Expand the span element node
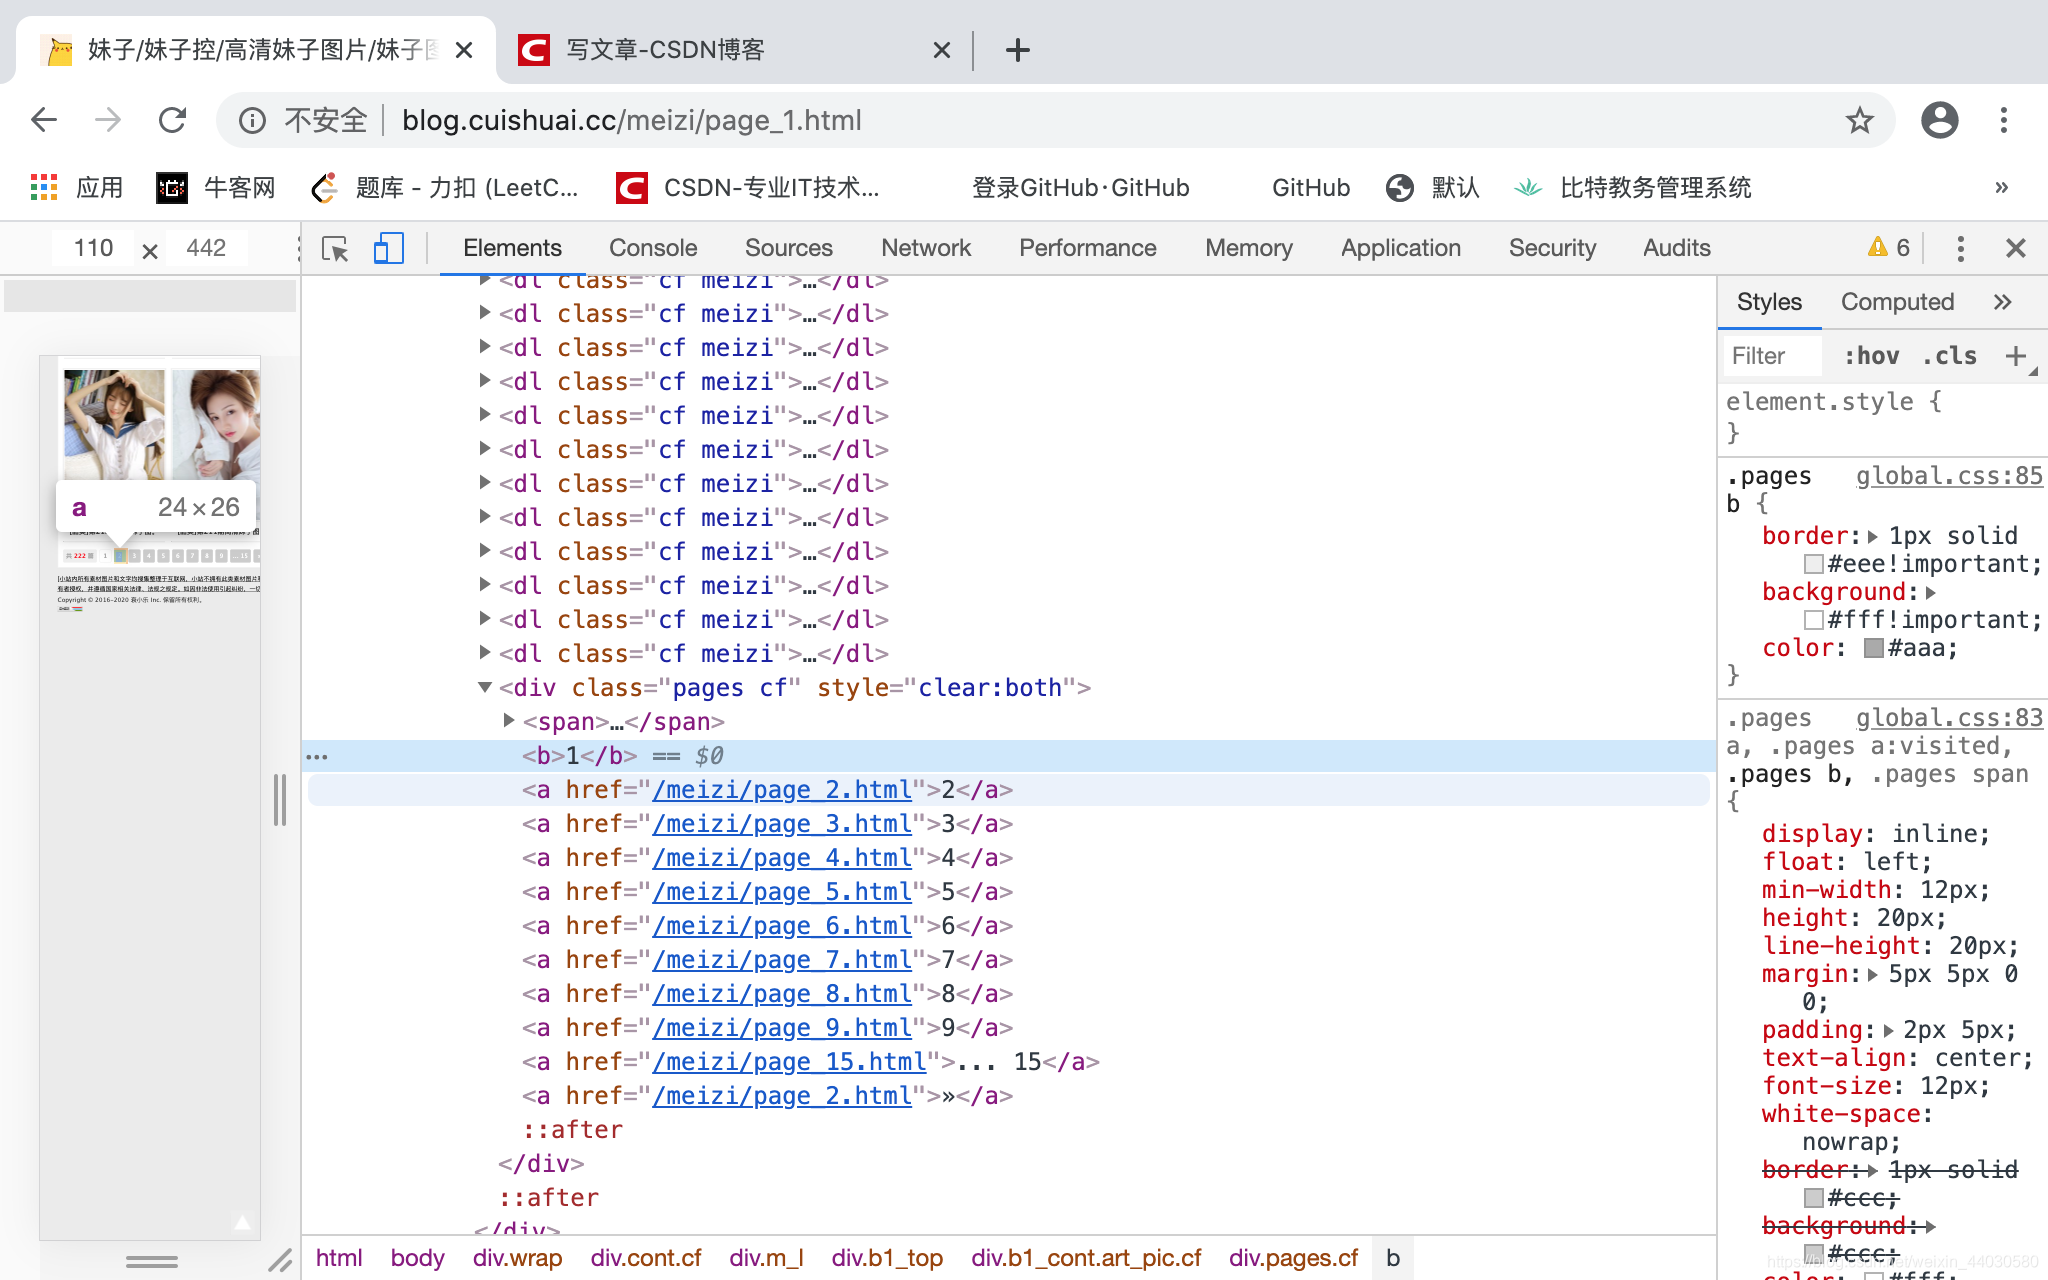The width and height of the screenshot is (2048, 1280). coord(509,721)
